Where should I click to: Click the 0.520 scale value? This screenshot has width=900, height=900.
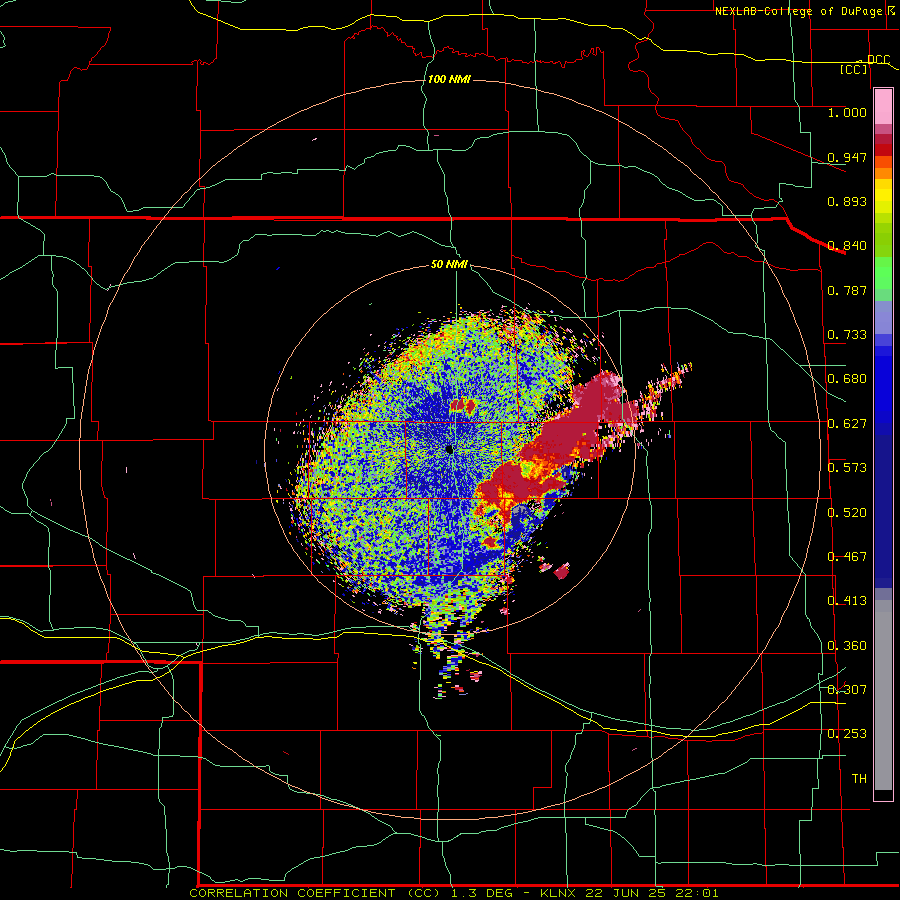847,513
